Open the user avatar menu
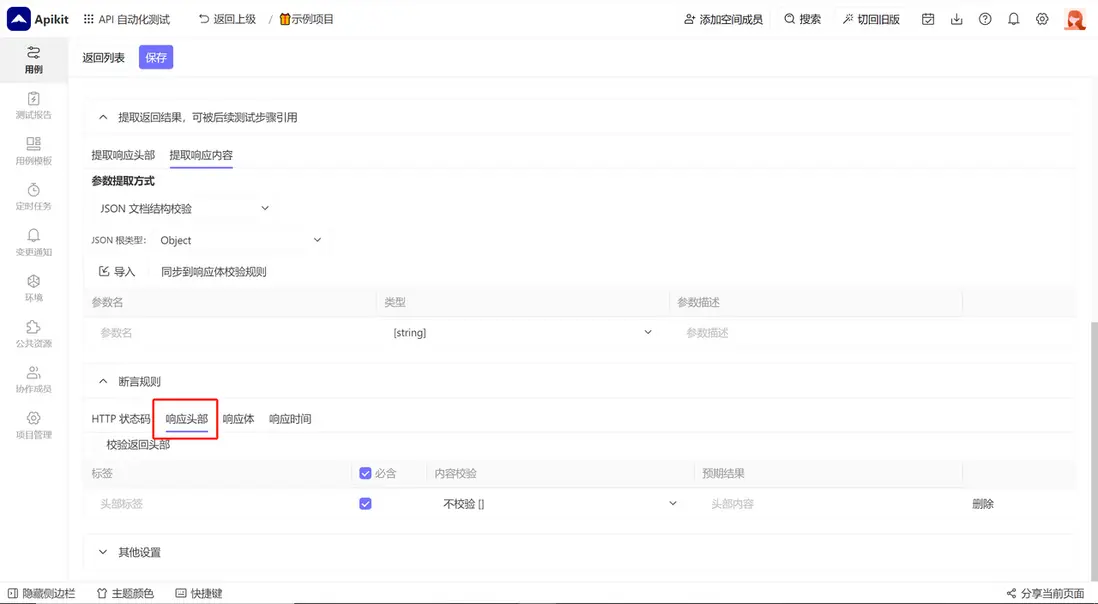This screenshot has height=604, width=1098. 1074,19
